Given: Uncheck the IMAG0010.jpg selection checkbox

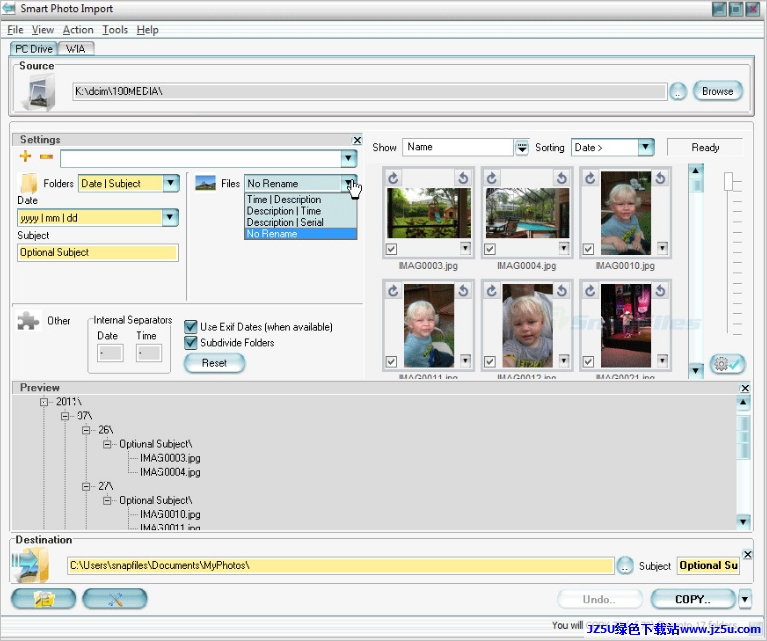Looking at the screenshot, I should tap(588, 249).
